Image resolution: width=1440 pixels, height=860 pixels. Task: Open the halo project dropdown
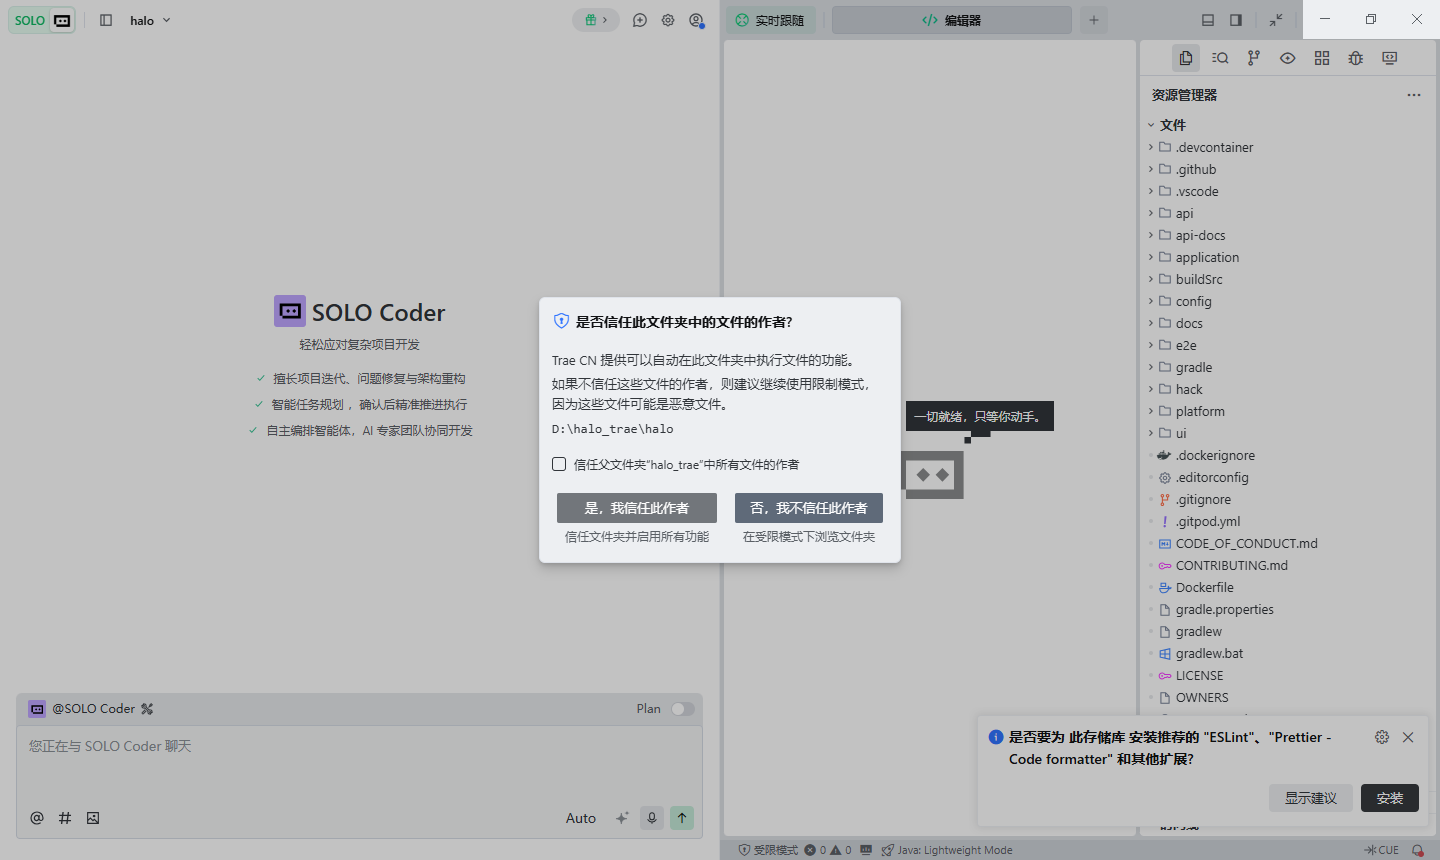150,20
